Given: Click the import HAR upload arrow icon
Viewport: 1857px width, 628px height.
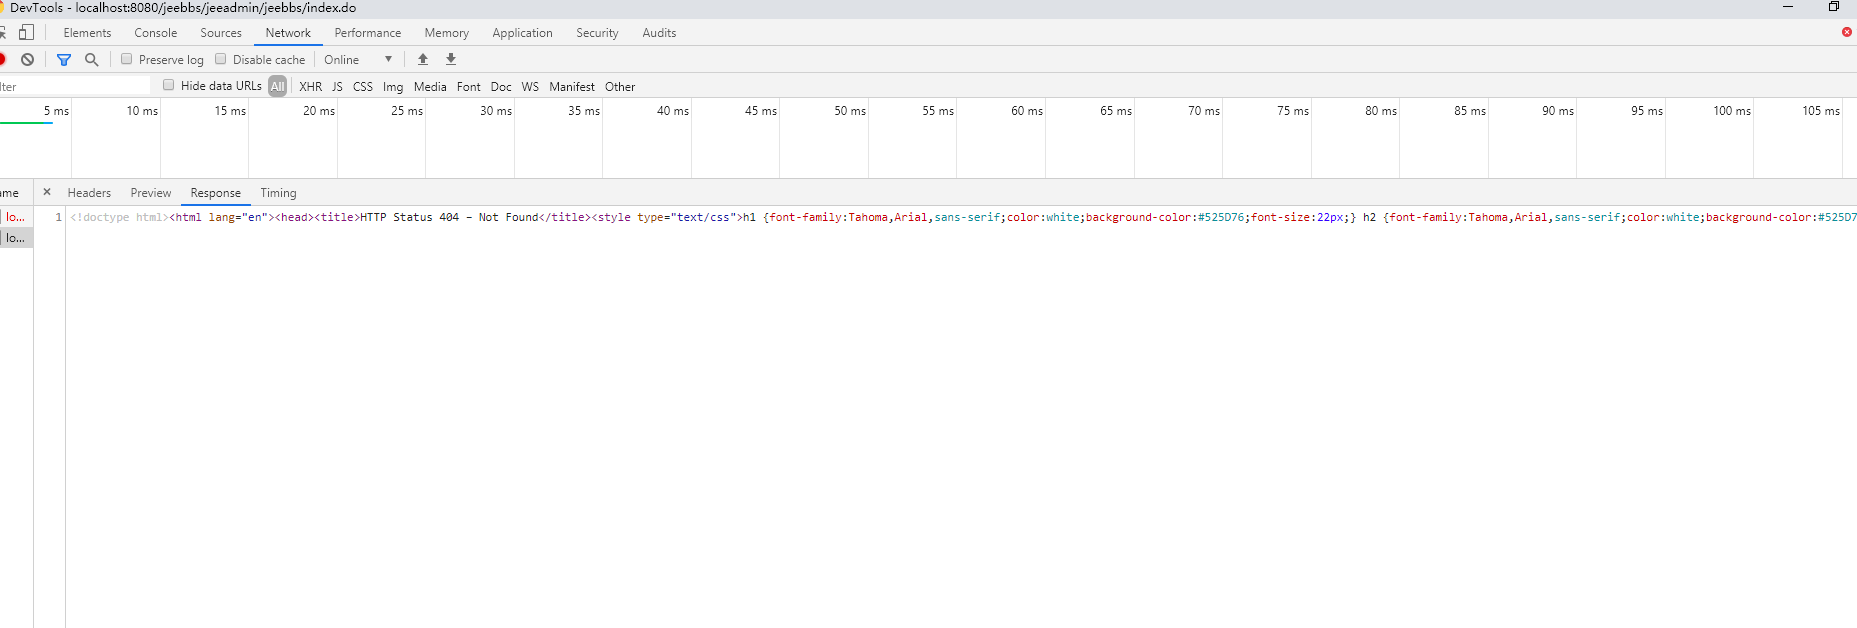Looking at the screenshot, I should point(423,60).
